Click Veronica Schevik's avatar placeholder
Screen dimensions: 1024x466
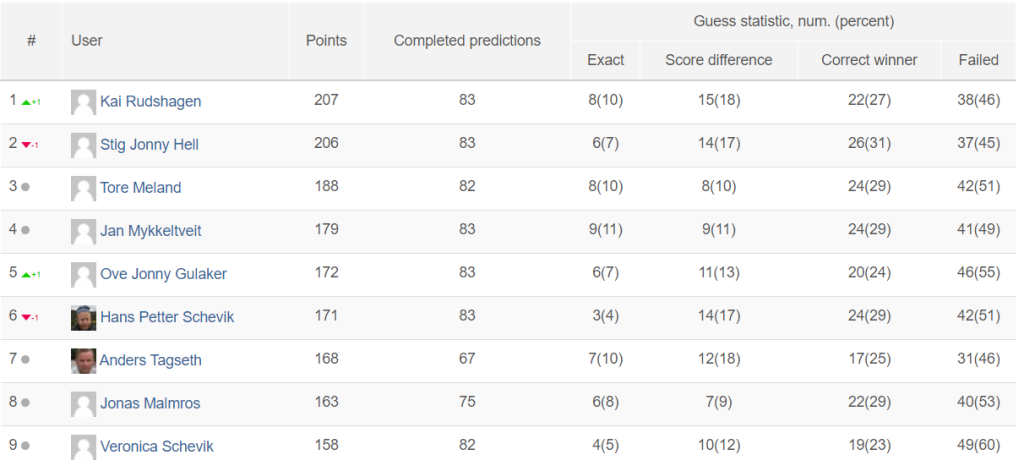[x=84, y=447]
